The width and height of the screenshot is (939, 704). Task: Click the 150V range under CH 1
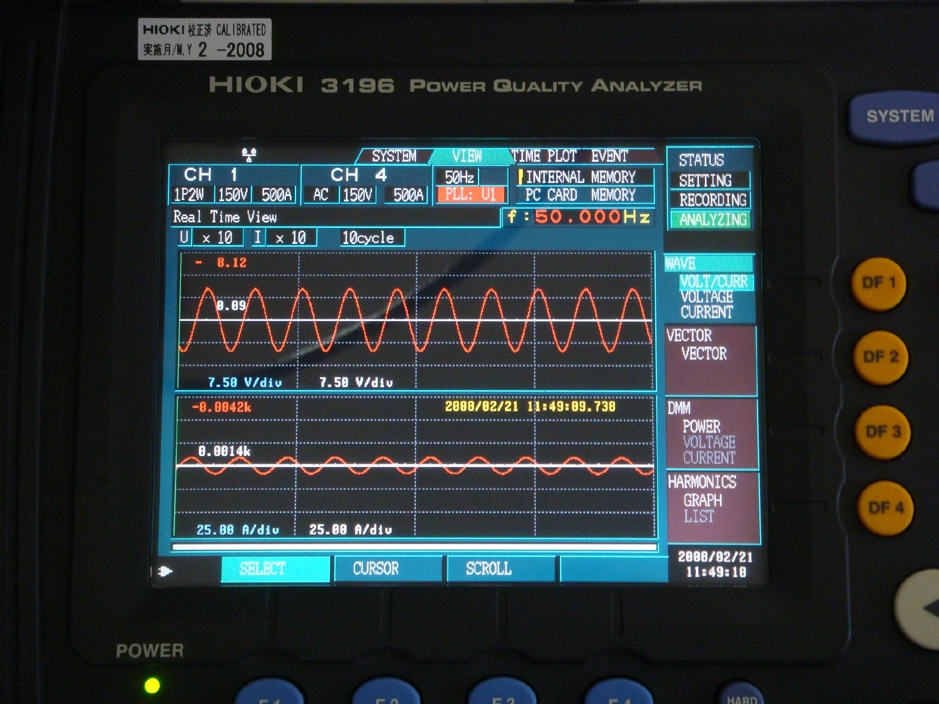(233, 195)
